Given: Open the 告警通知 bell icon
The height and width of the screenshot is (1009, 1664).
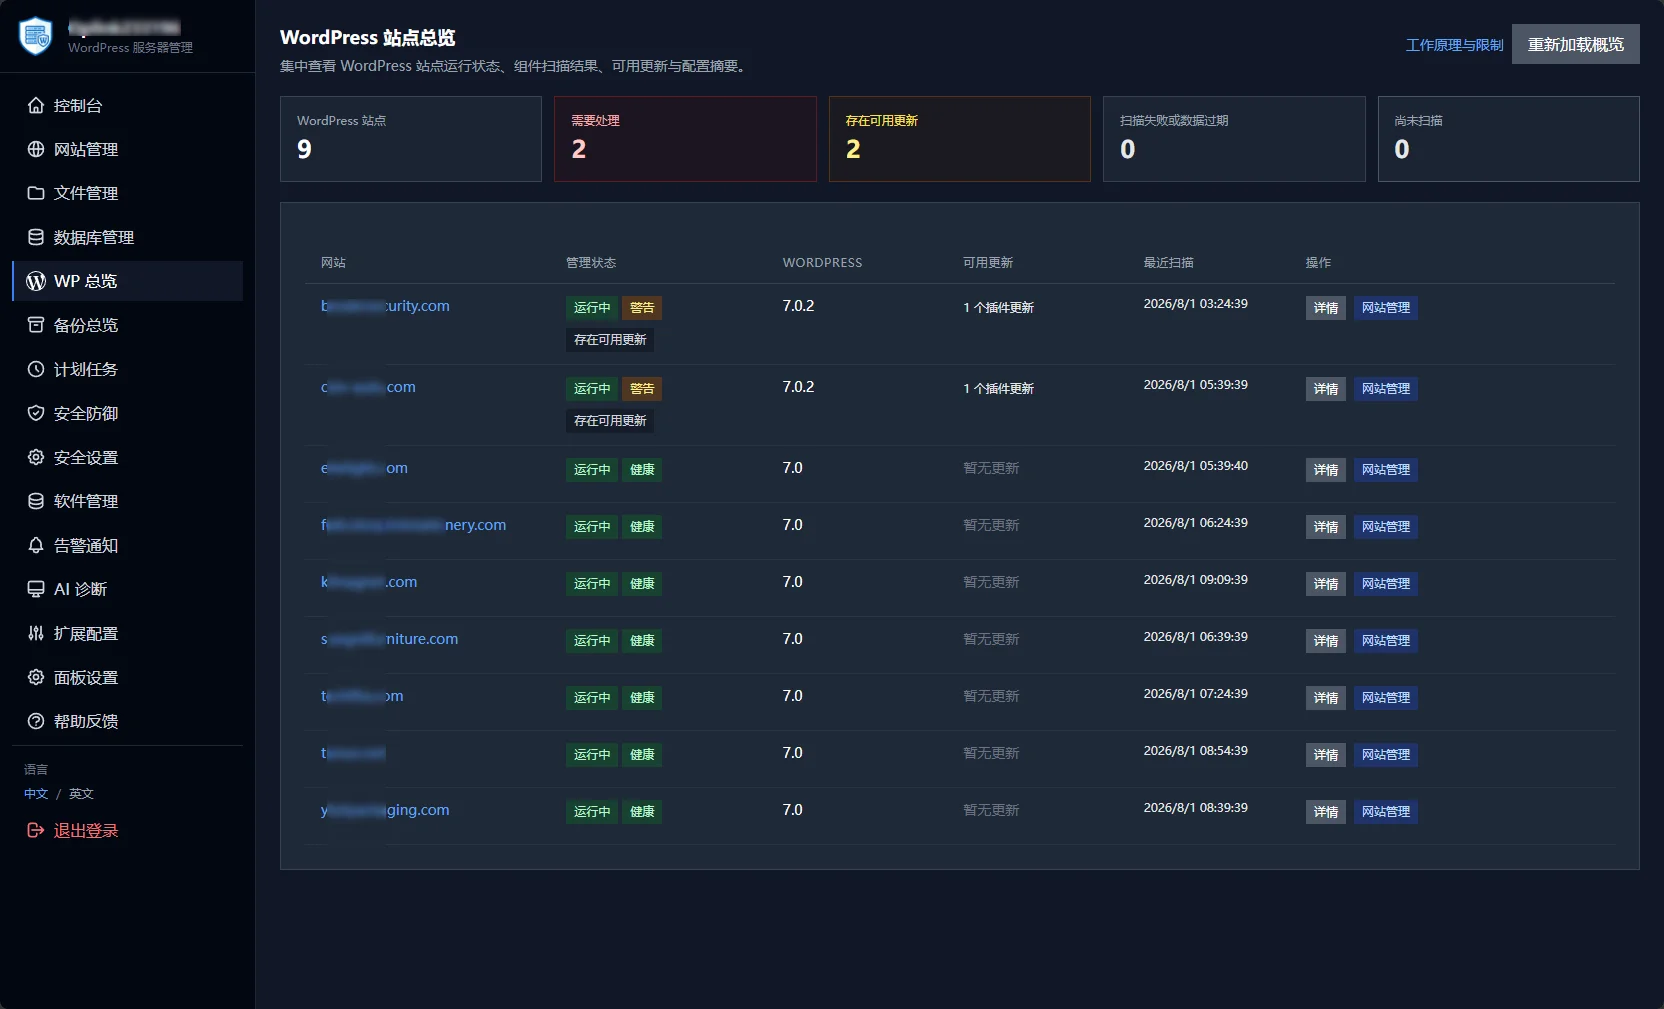Looking at the screenshot, I should click(36, 545).
